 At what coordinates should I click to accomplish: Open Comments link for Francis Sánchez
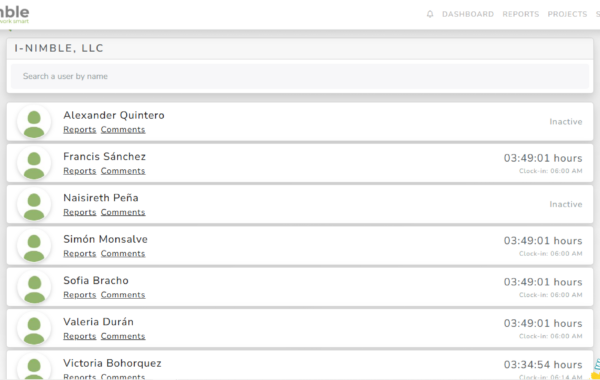(123, 171)
